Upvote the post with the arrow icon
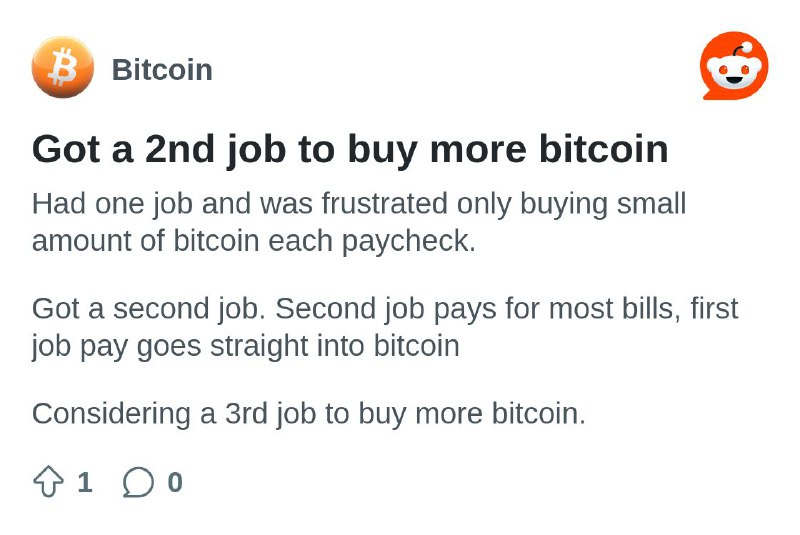This screenshot has height=535, width=800. point(48,481)
